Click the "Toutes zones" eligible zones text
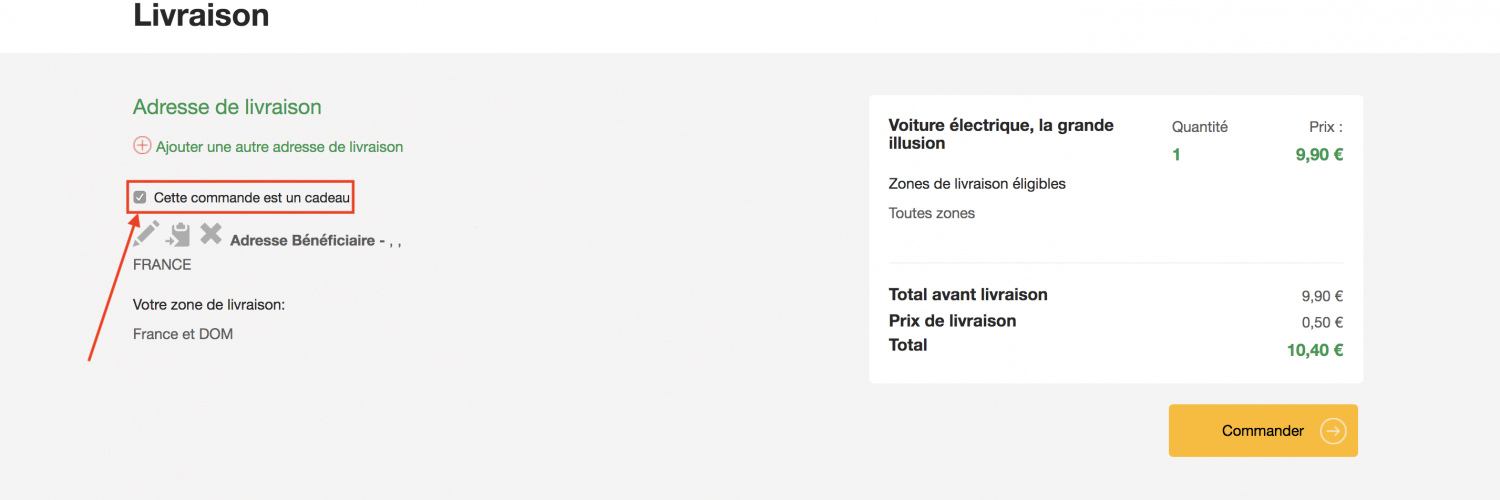 click(931, 213)
